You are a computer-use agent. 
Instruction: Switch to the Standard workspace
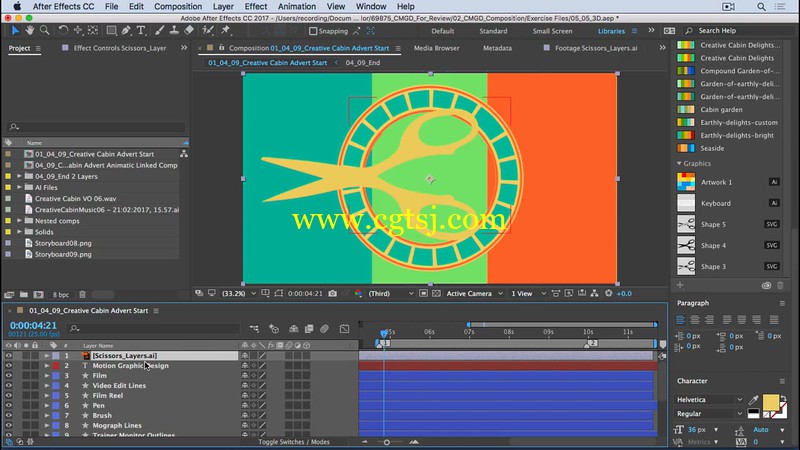pyautogui.click(x=493, y=31)
